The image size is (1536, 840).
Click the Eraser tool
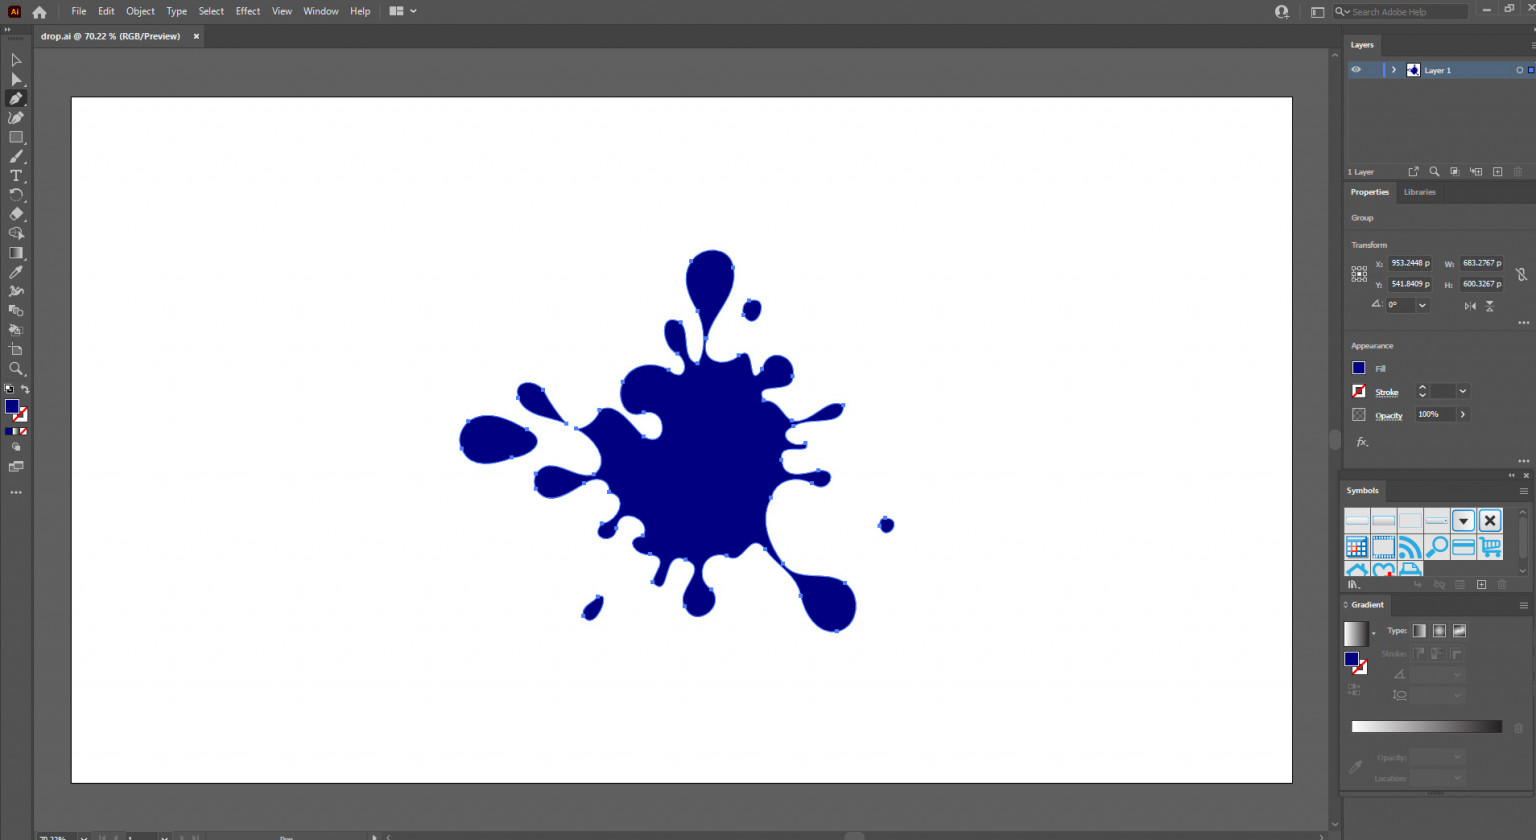click(16, 214)
